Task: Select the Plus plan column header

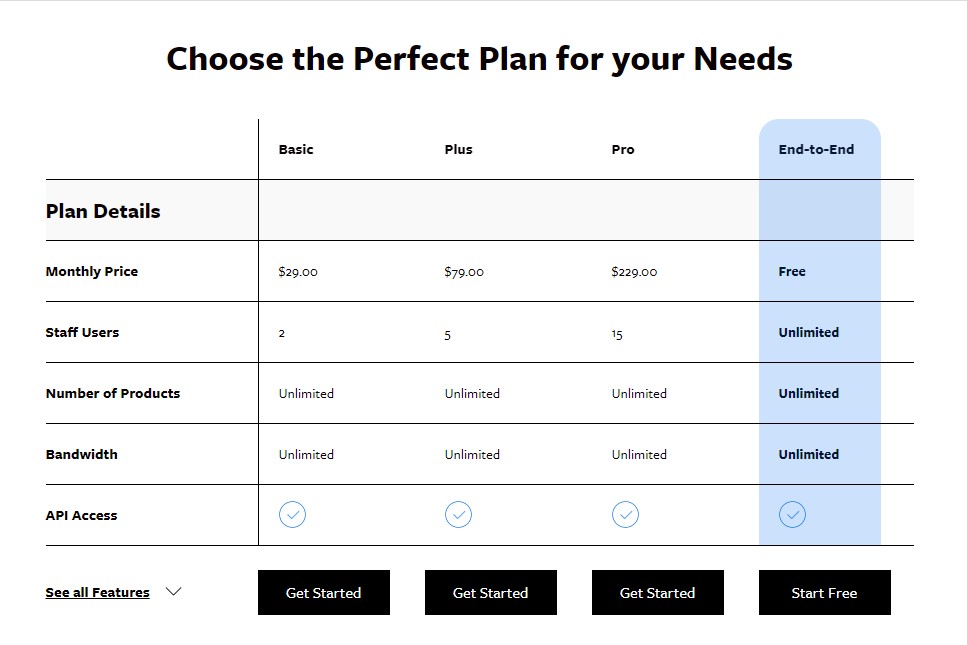Action: click(x=459, y=150)
